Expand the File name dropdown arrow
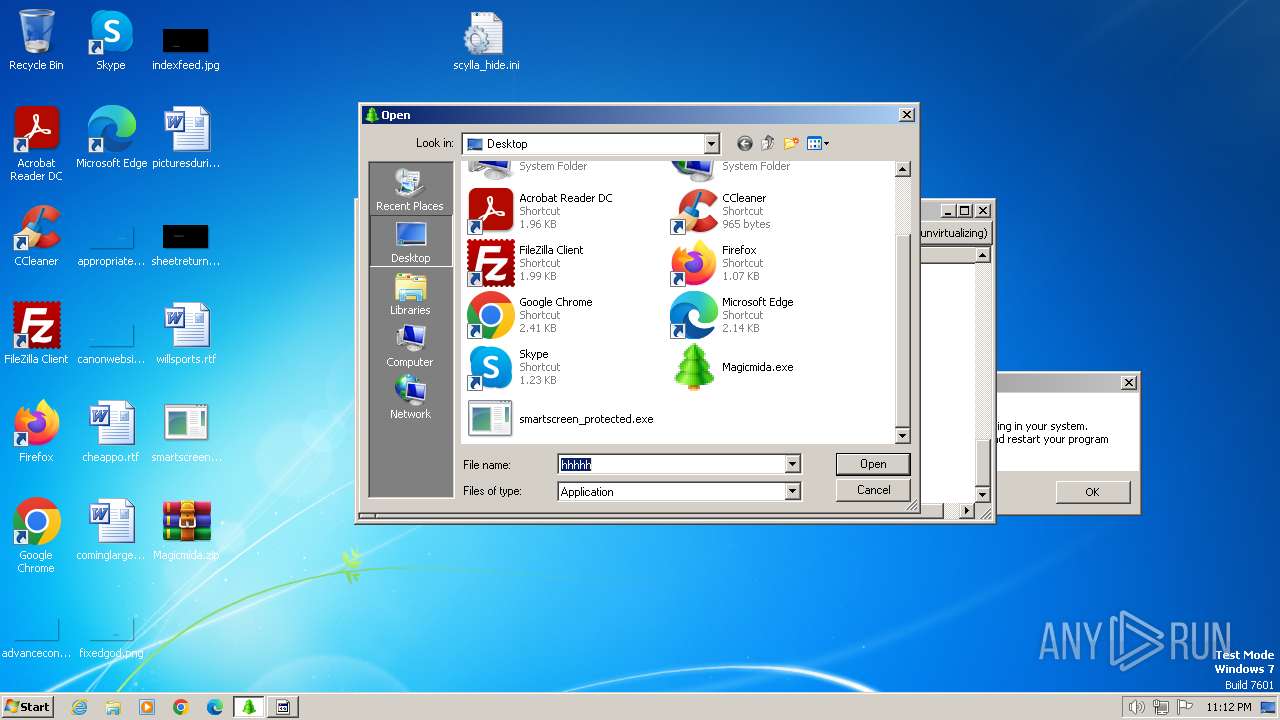This screenshot has width=1280, height=720. pyautogui.click(x=792, y=464)
